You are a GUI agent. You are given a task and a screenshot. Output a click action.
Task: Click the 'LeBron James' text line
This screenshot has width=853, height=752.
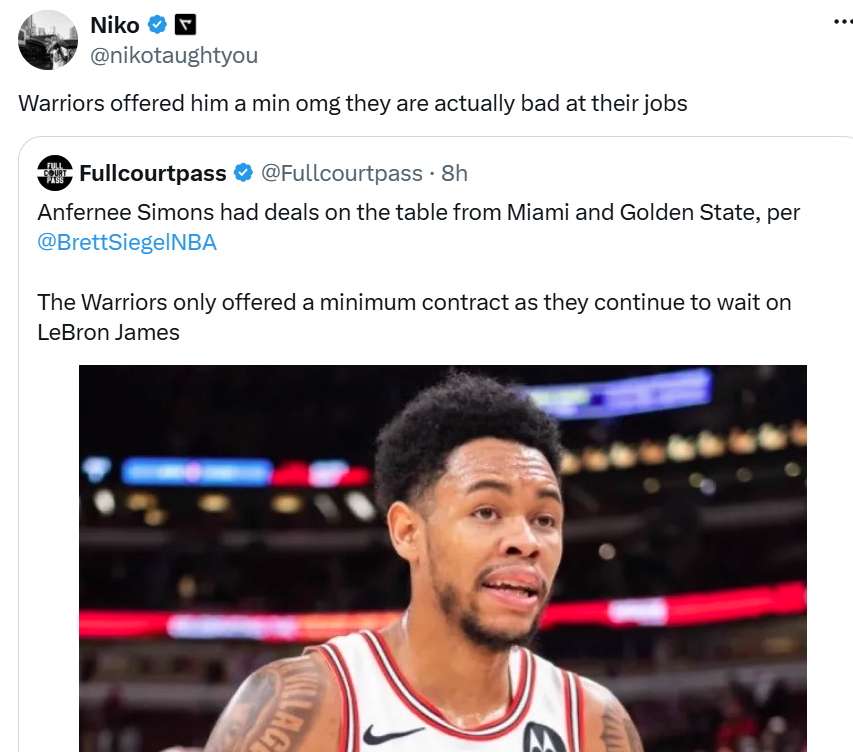108,332
